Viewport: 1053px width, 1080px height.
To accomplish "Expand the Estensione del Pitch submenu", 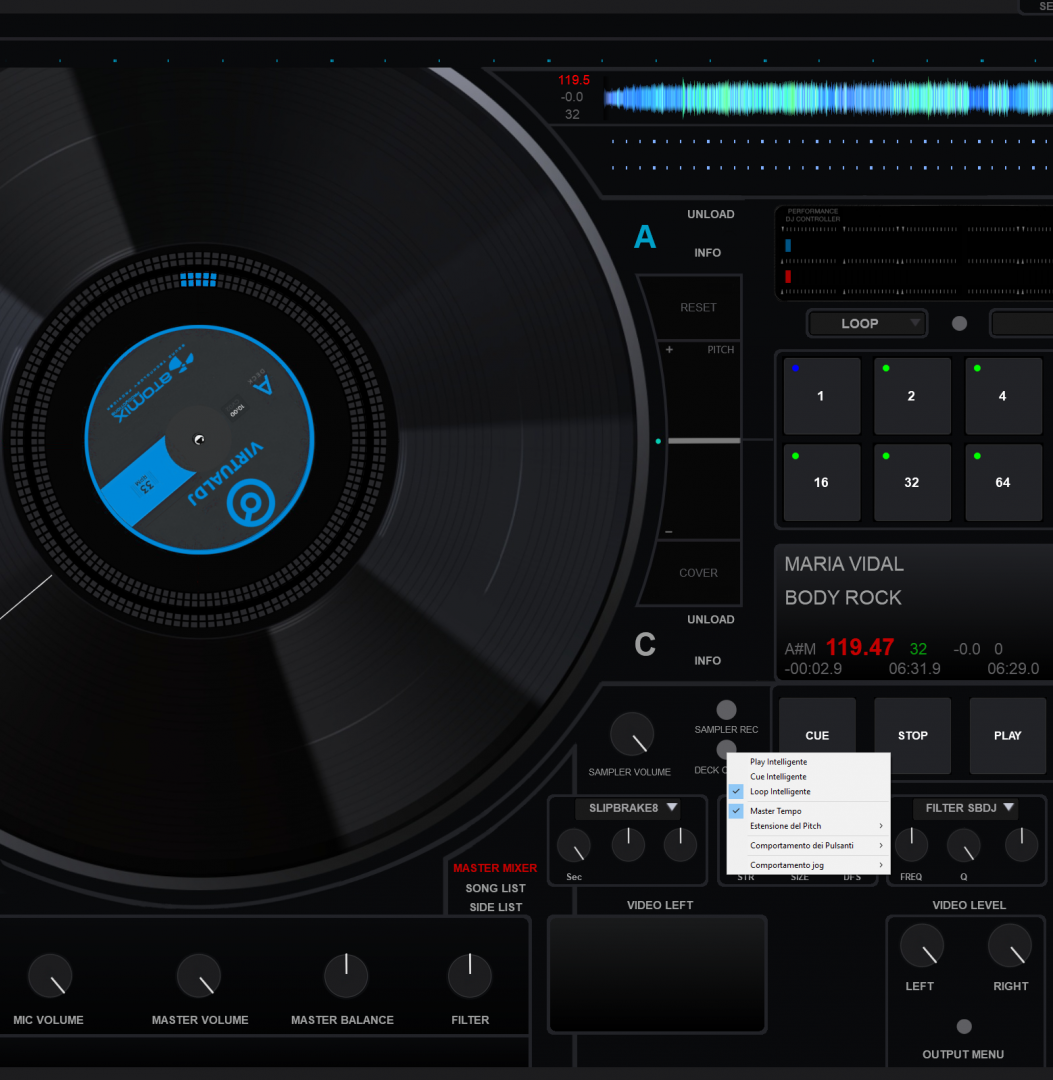I will pos(809,826).
